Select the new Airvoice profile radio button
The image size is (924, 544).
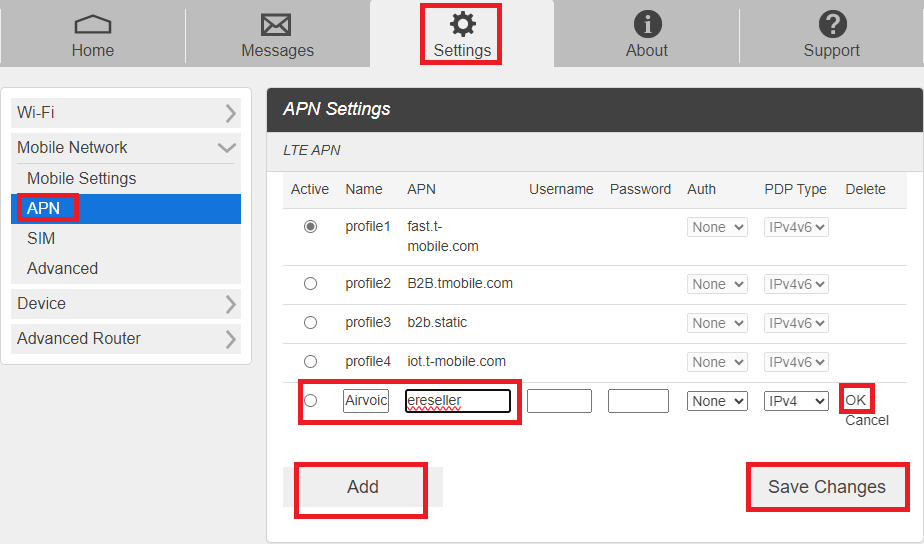[311, 401]
